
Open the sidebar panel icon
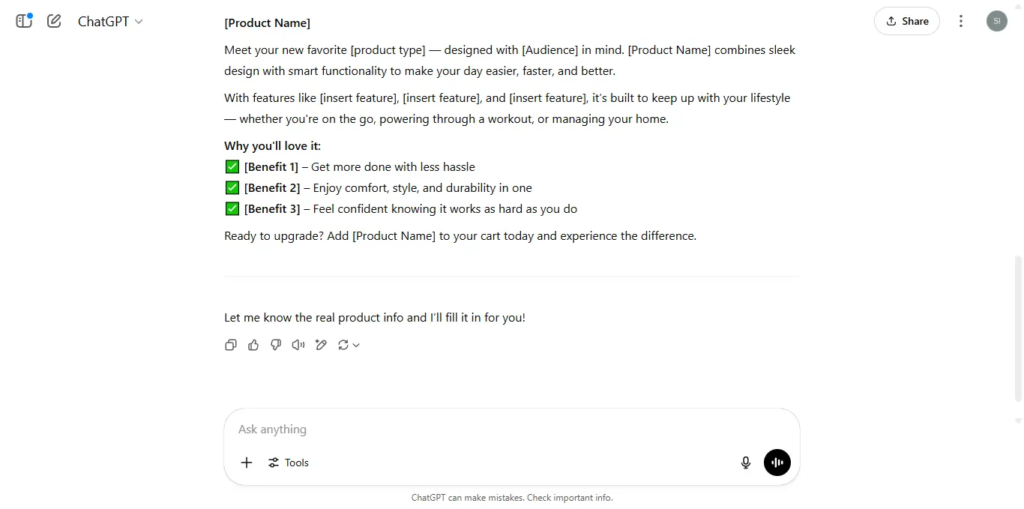[x=24, y=21]
